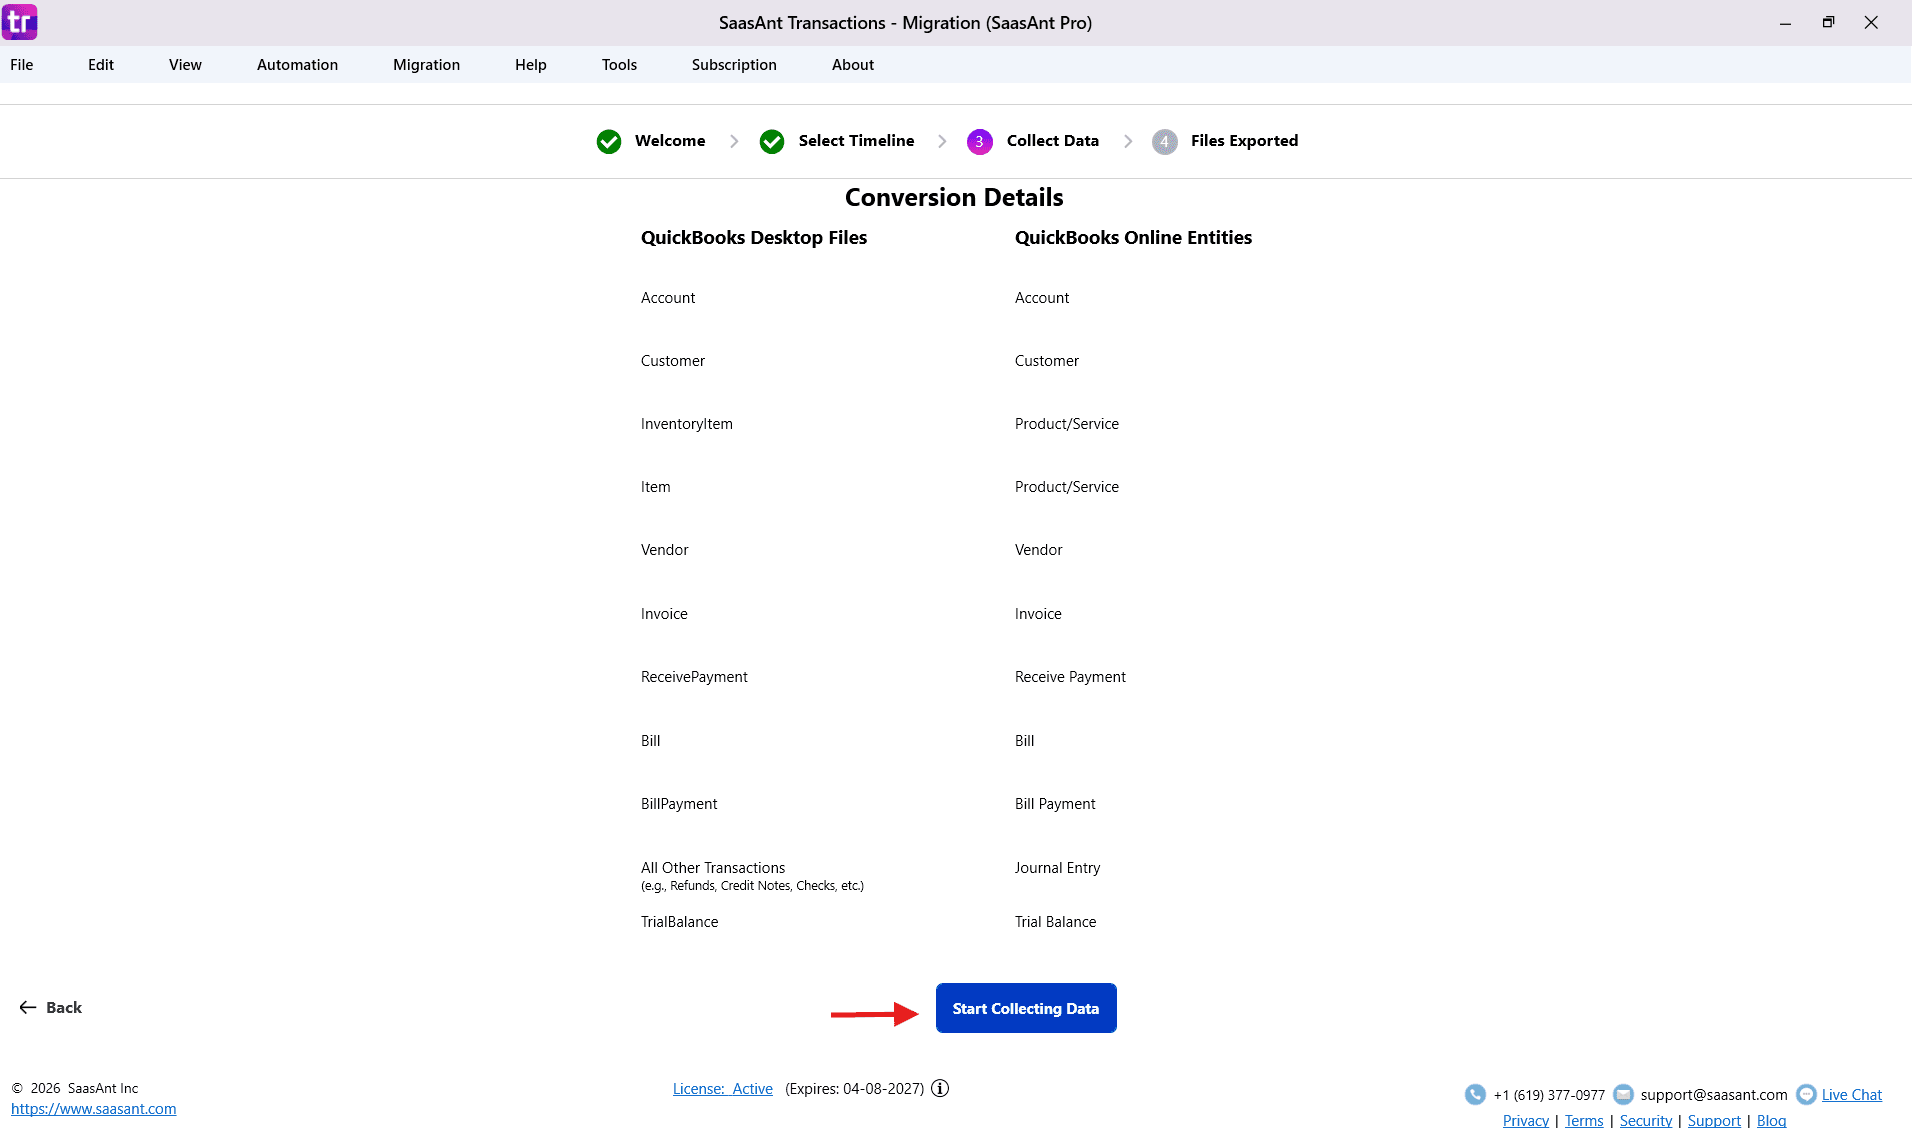Screen dimensions: 1912x1132
Task: Click the back arrow icon
Action: (x=28, y=1007)
